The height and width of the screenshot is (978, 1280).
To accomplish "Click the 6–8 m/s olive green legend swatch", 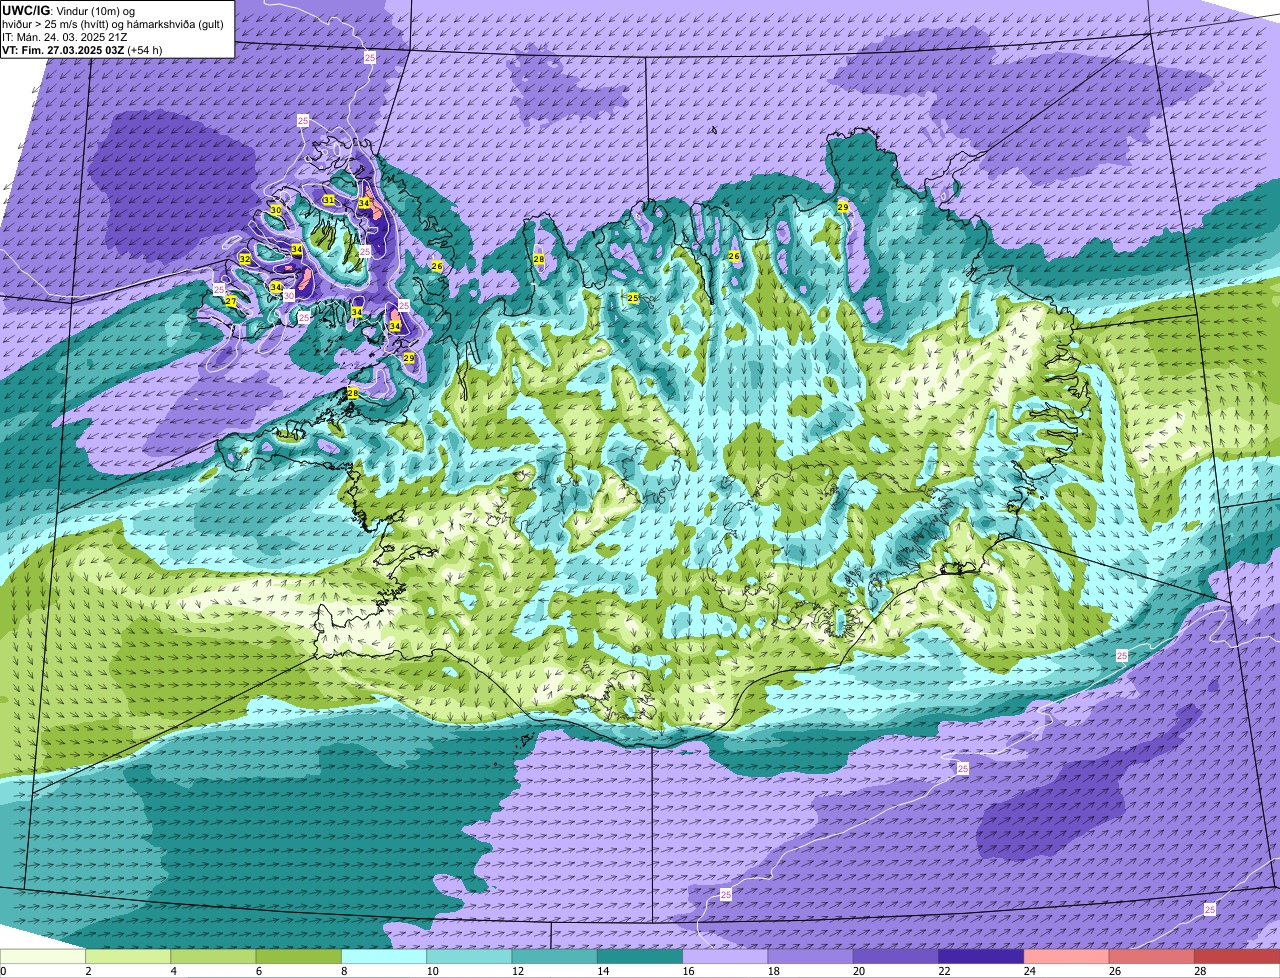I will click(x=298, y=956).
